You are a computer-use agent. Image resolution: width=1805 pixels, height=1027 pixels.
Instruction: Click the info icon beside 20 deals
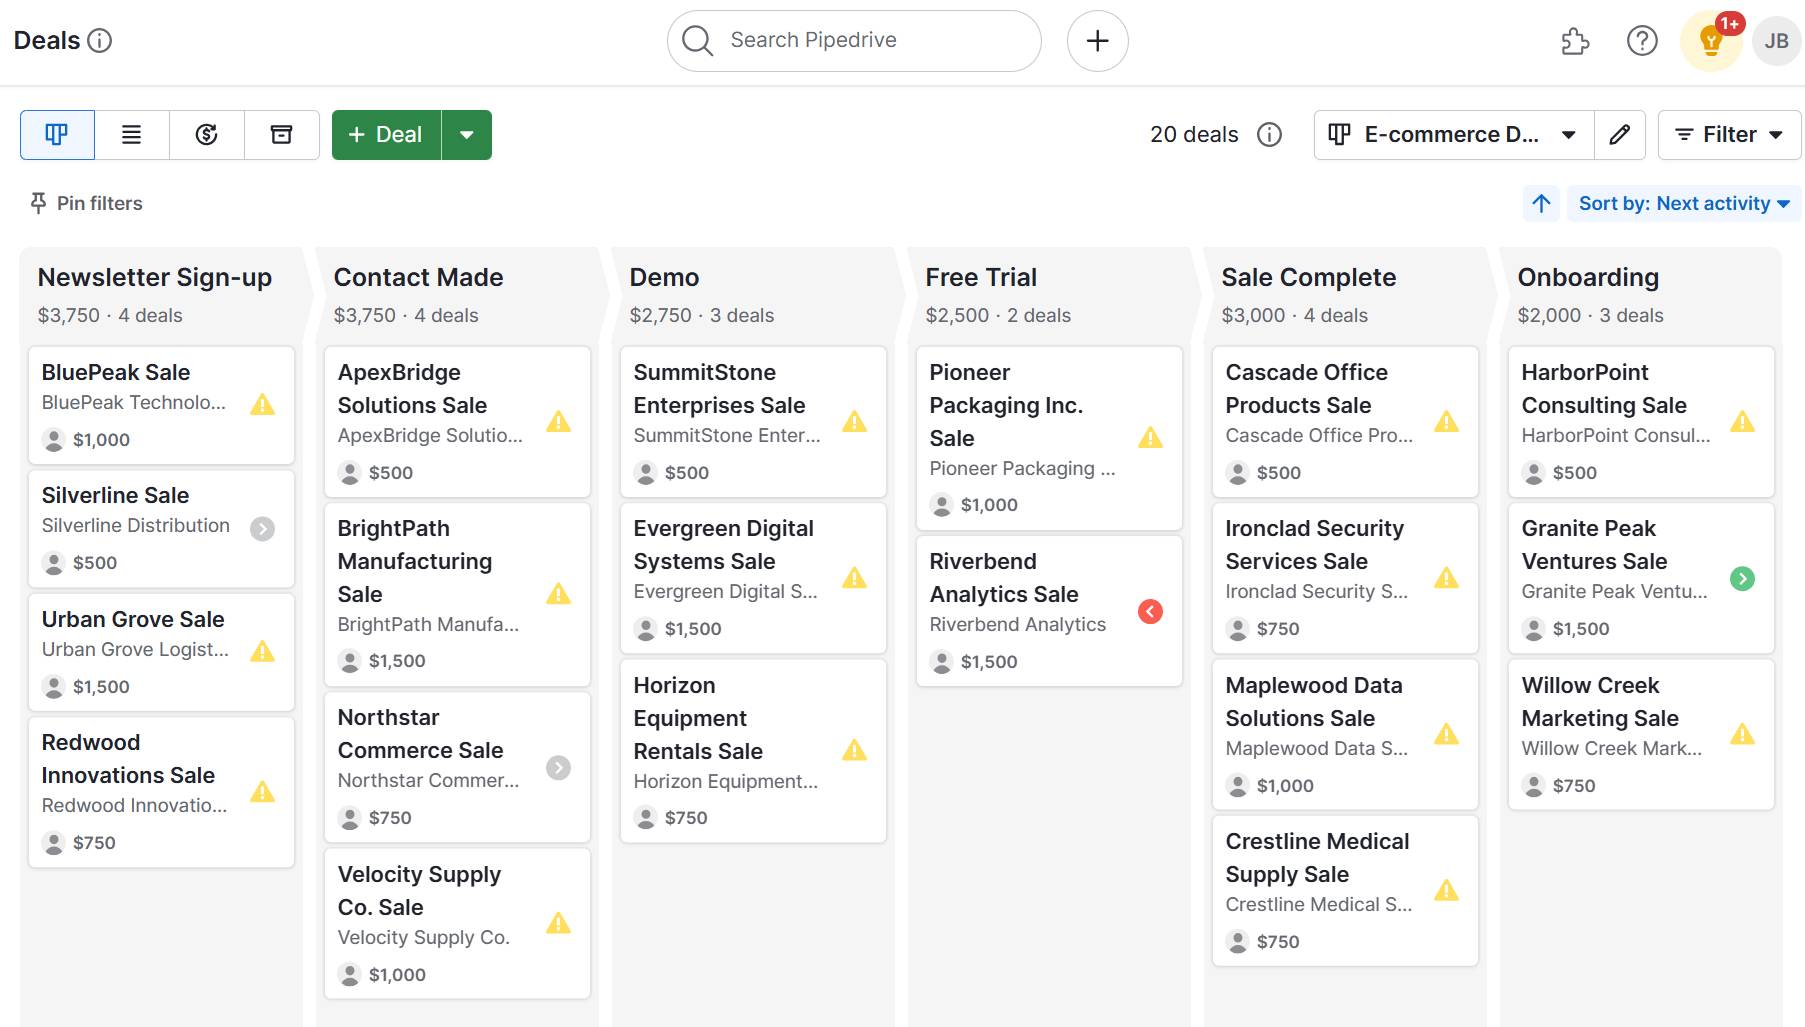[x=1269, y=135]
